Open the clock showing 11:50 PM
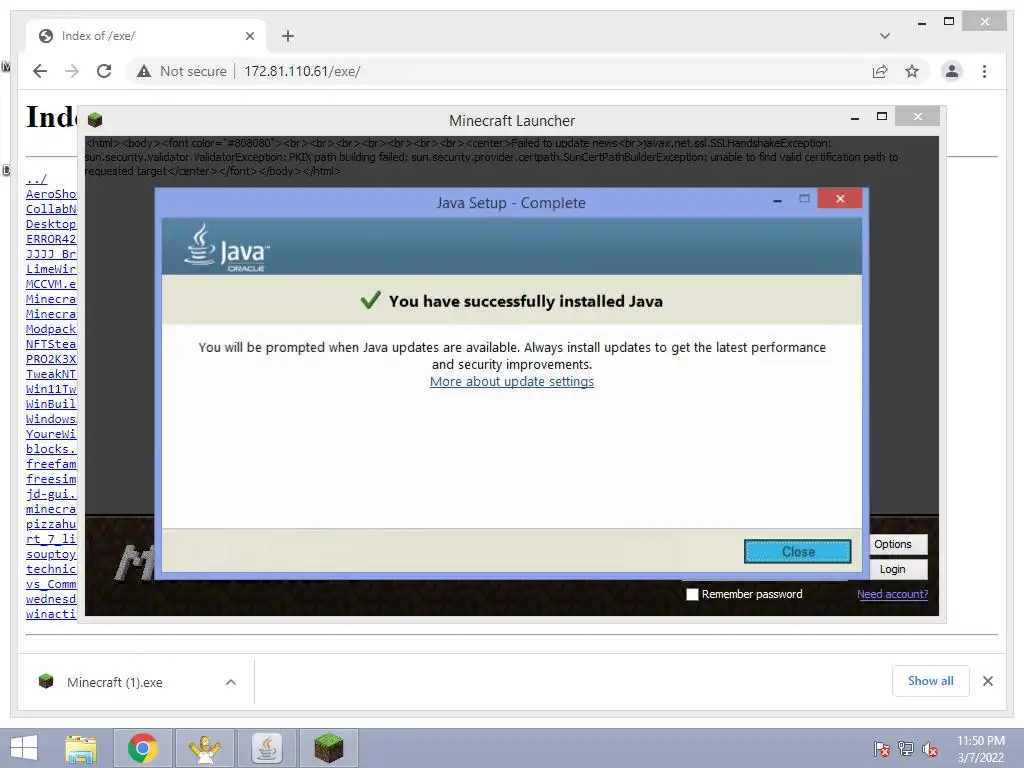Image resolution: width=1024 pixels, height=768 pixels. (980, 749)
